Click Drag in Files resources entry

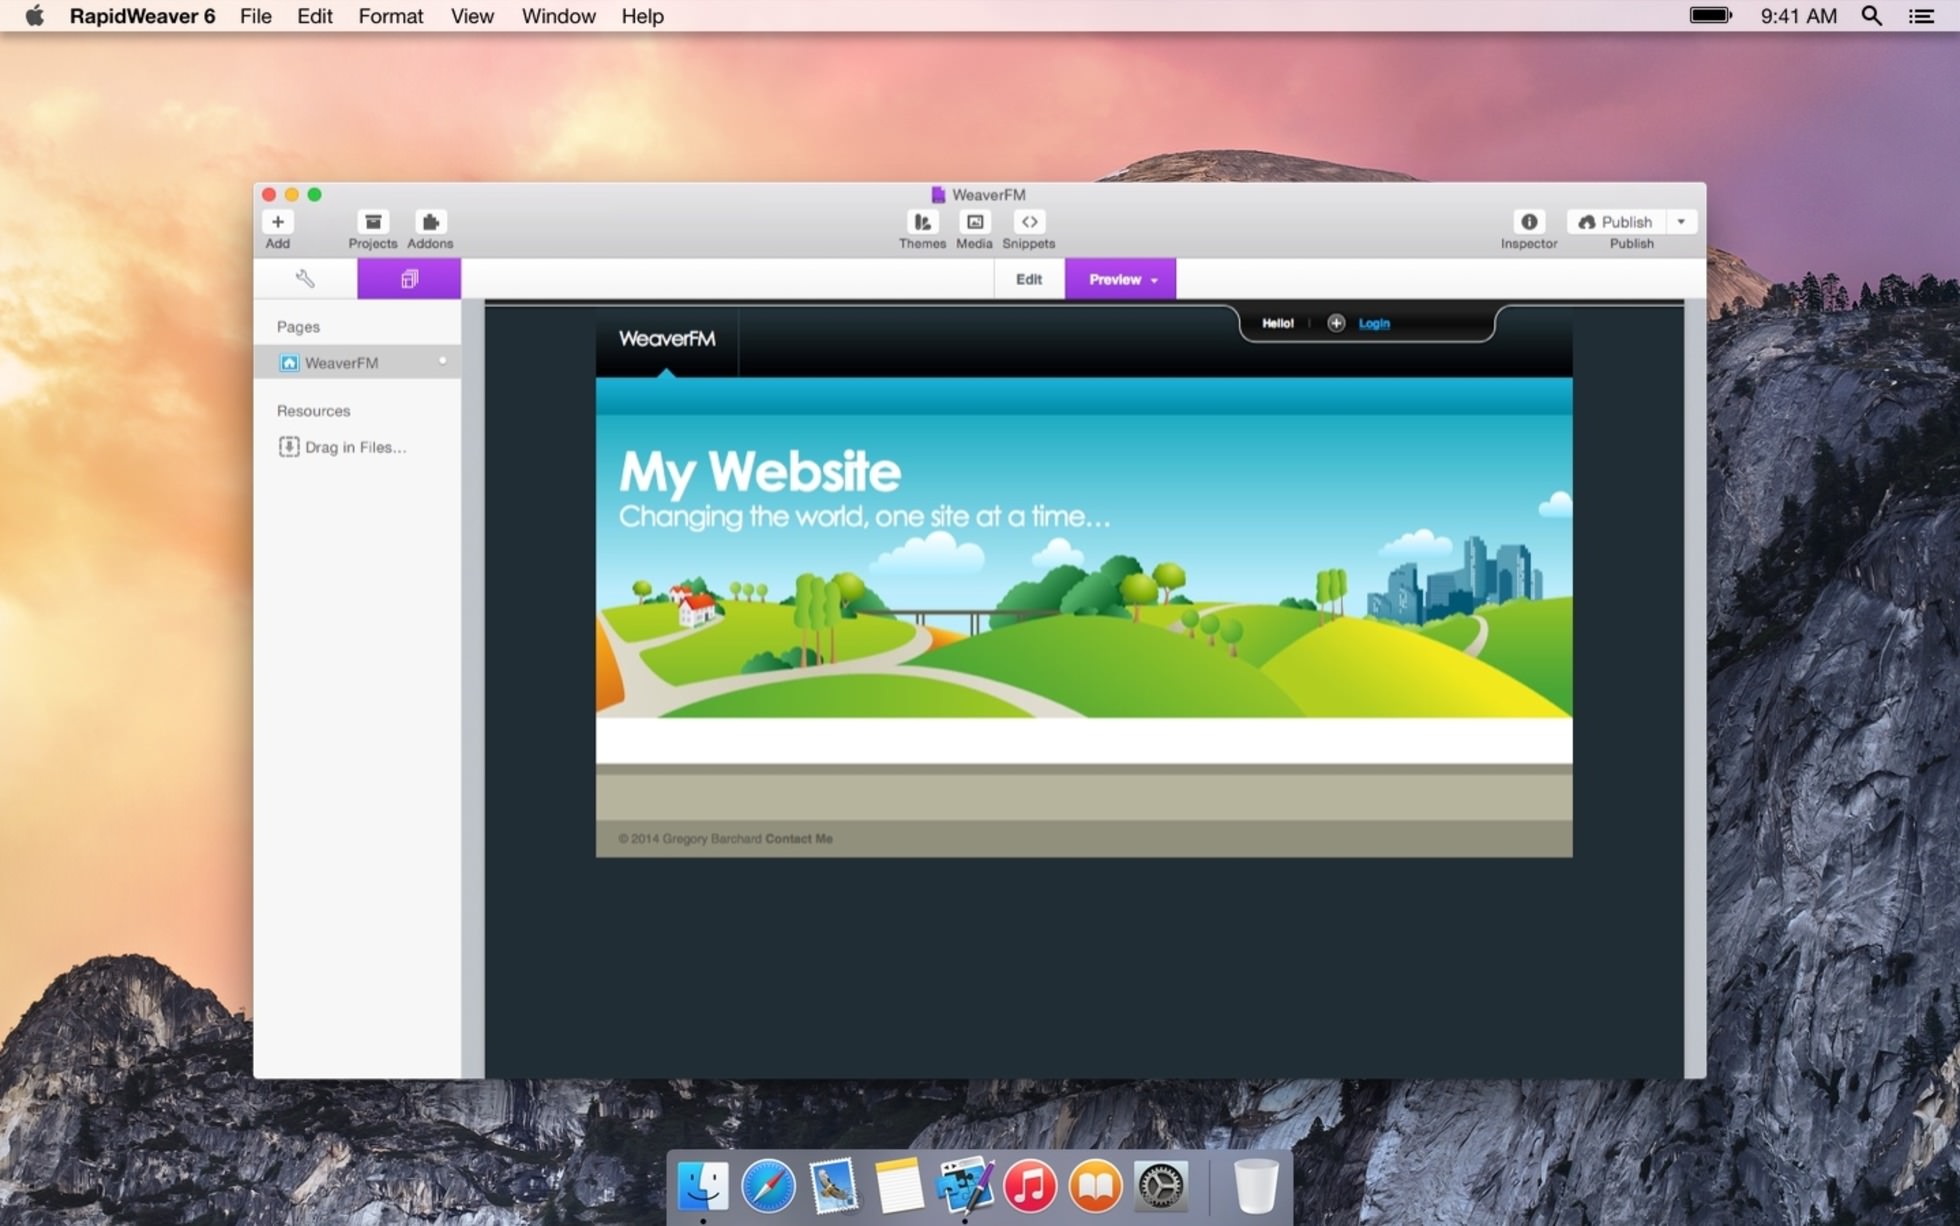[x=343, y=447]
